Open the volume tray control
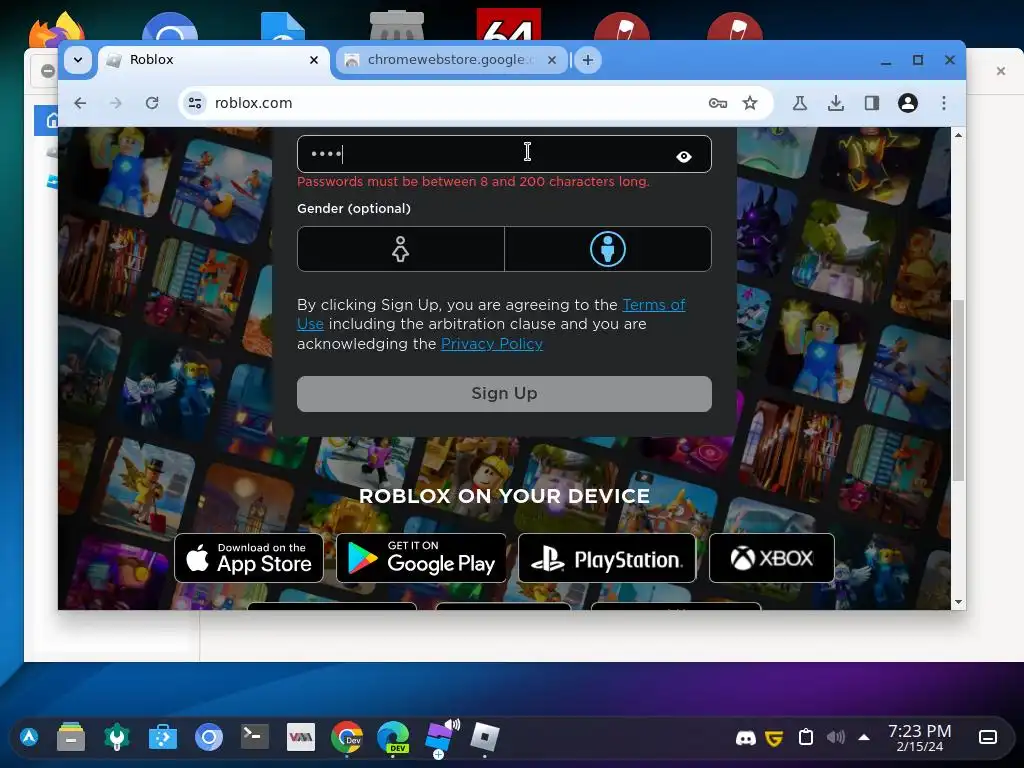 [x=835, y=738]
